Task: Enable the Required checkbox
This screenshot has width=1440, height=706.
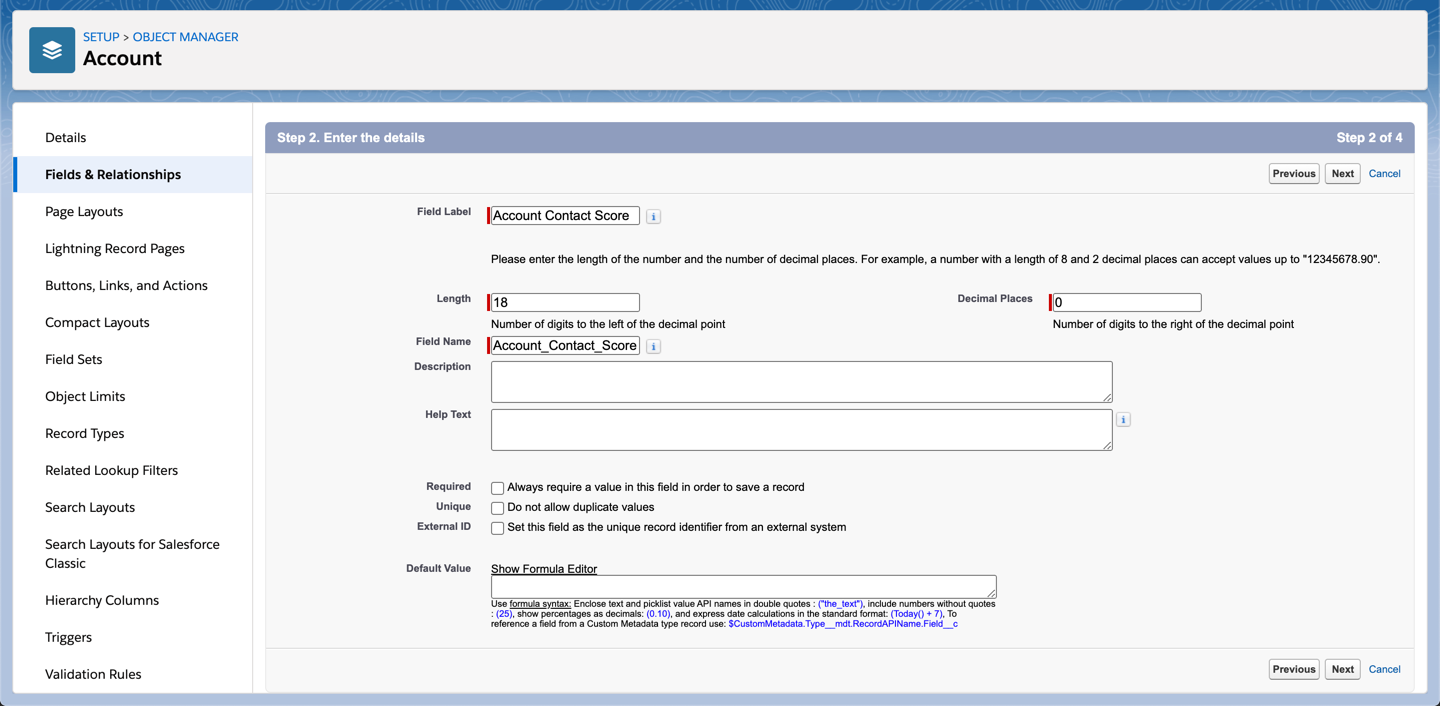Action: coord(497,488)
